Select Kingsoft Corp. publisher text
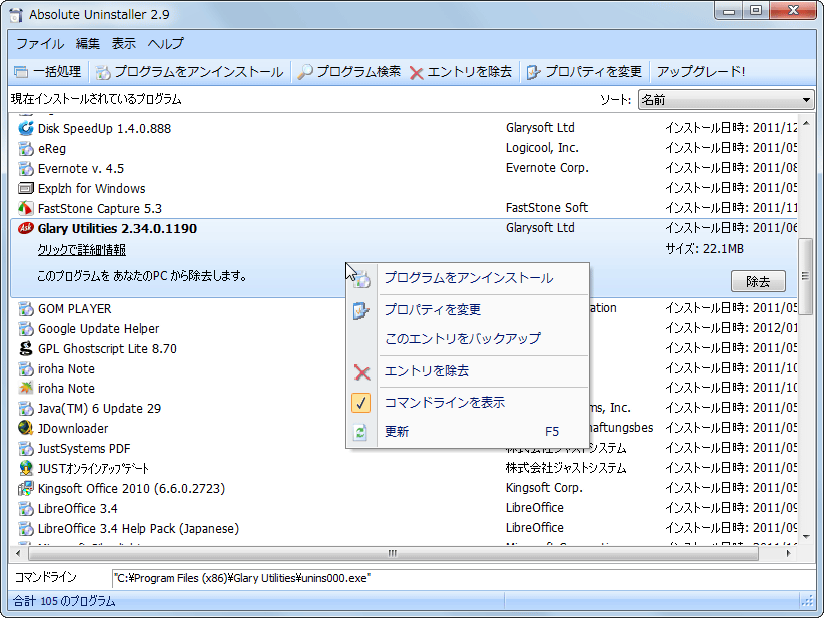 544,488
